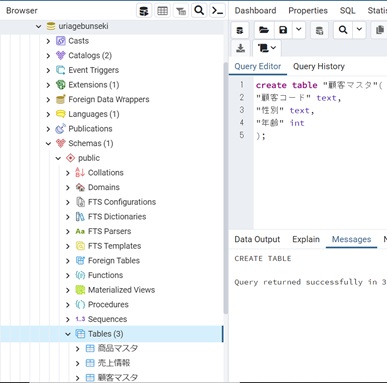The width and height of the screenshot is (387, 383).
Task: Click the public schema diamond icon
Action: tap(70, 158)
